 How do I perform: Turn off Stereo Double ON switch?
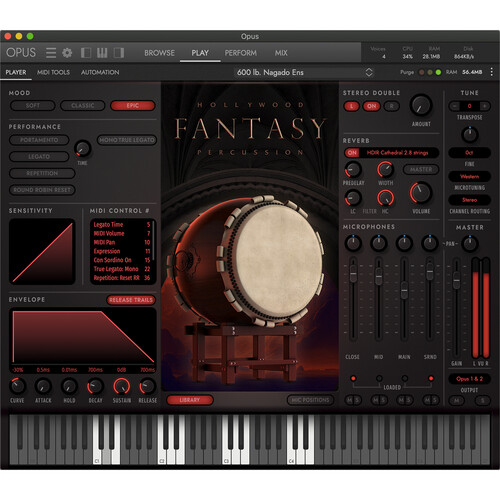point(372,106)
